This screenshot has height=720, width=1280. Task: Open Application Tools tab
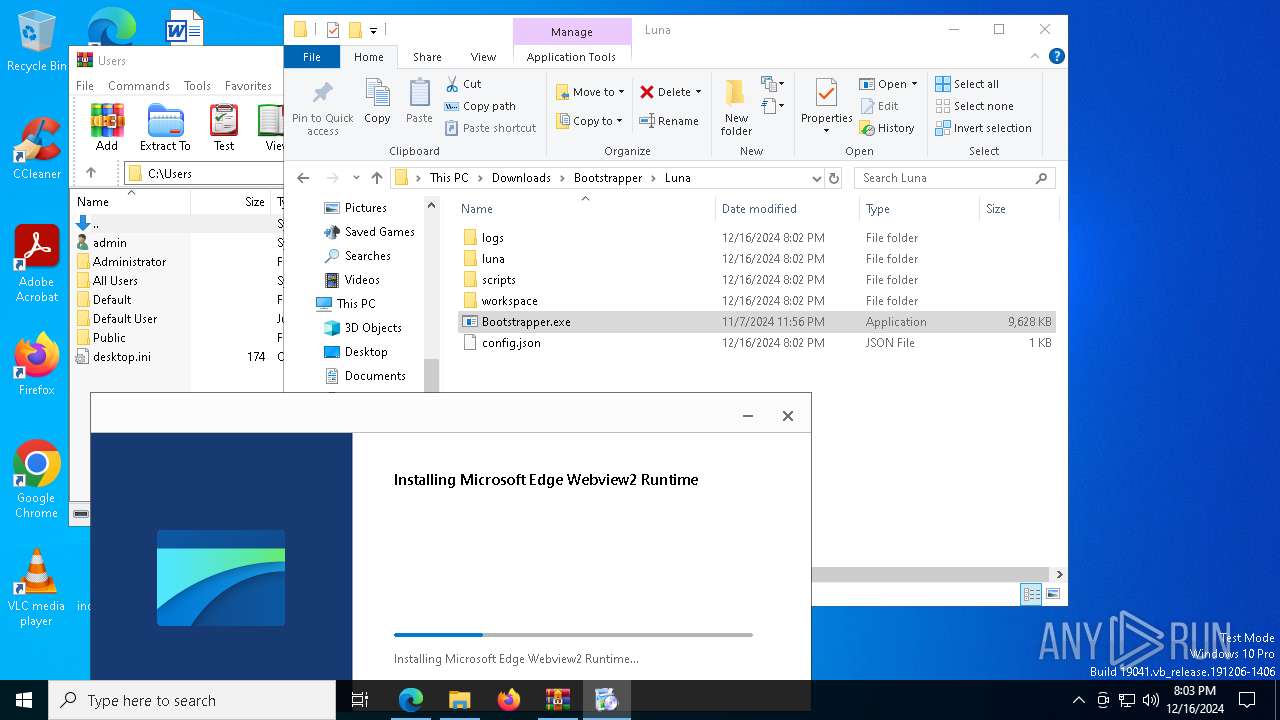(x=571, y=57)
